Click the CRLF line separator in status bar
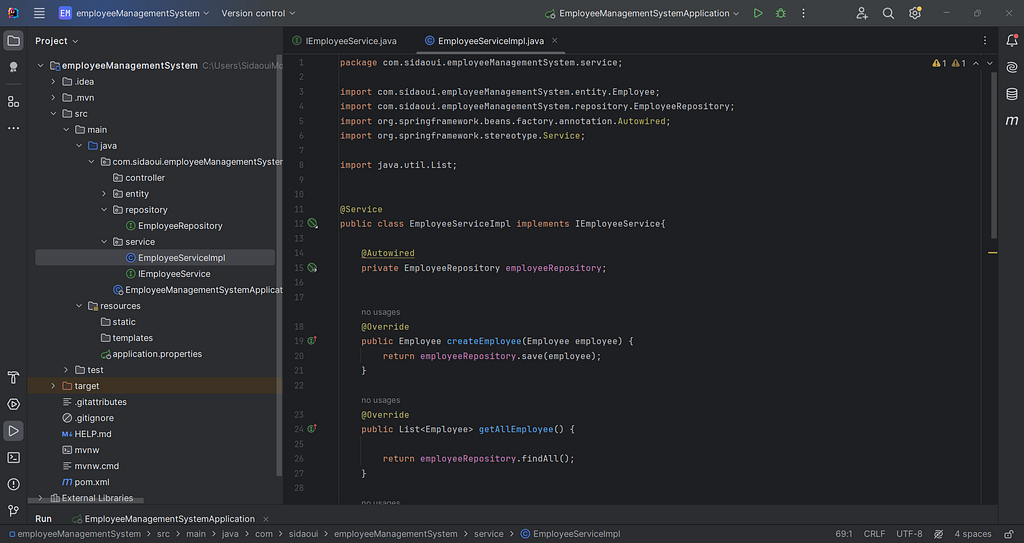1024x543 pixels. point(874,534)
